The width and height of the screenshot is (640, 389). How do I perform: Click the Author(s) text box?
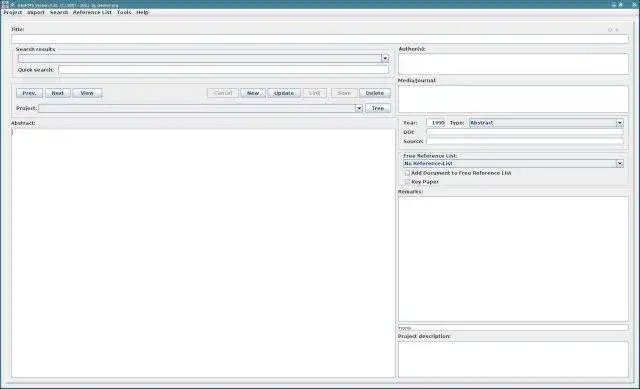[x=513, y=64]
